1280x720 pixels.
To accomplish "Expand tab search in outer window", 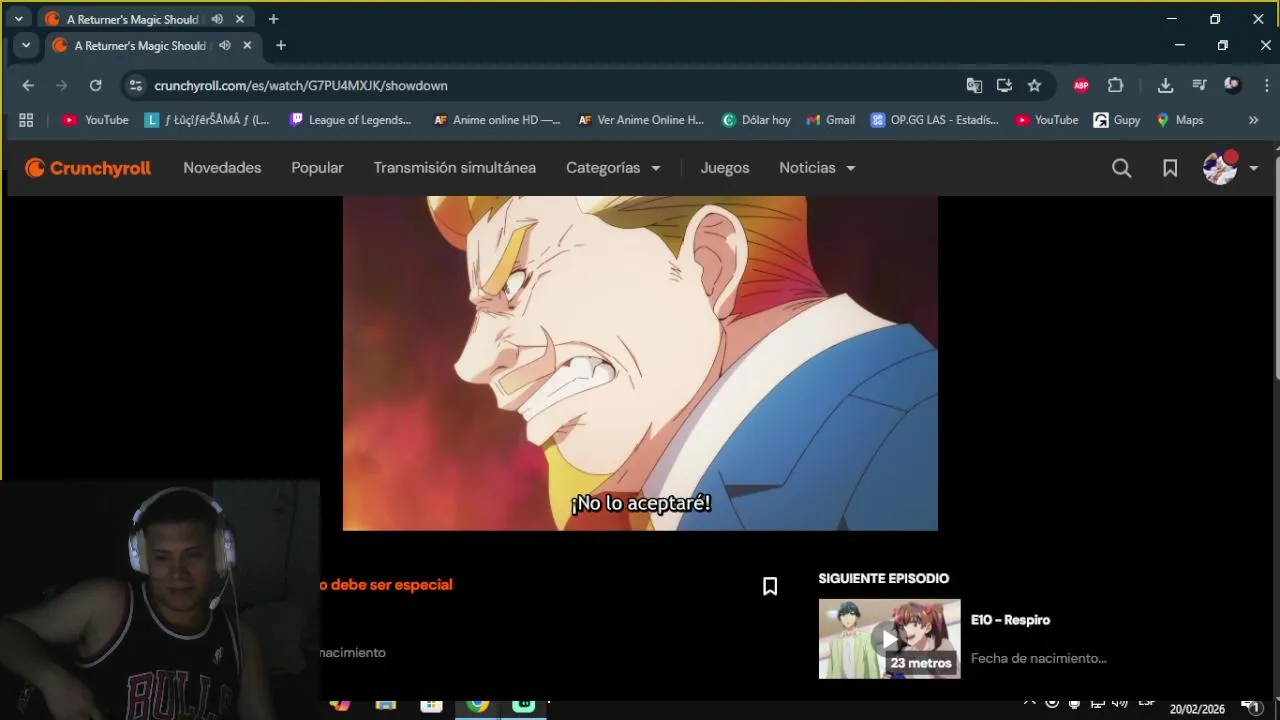I will pyautogui.click(x=18, y=19).
